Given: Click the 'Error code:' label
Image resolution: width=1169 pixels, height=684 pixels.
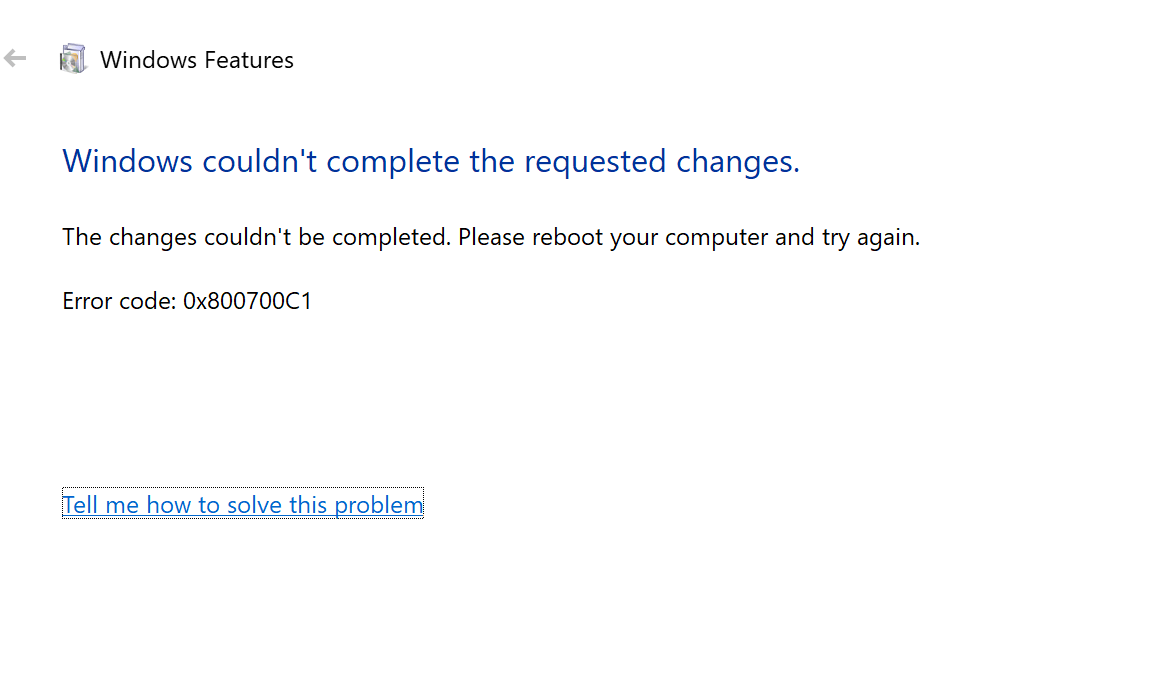Looking at the screenshot, I should (x=119, y=301).
